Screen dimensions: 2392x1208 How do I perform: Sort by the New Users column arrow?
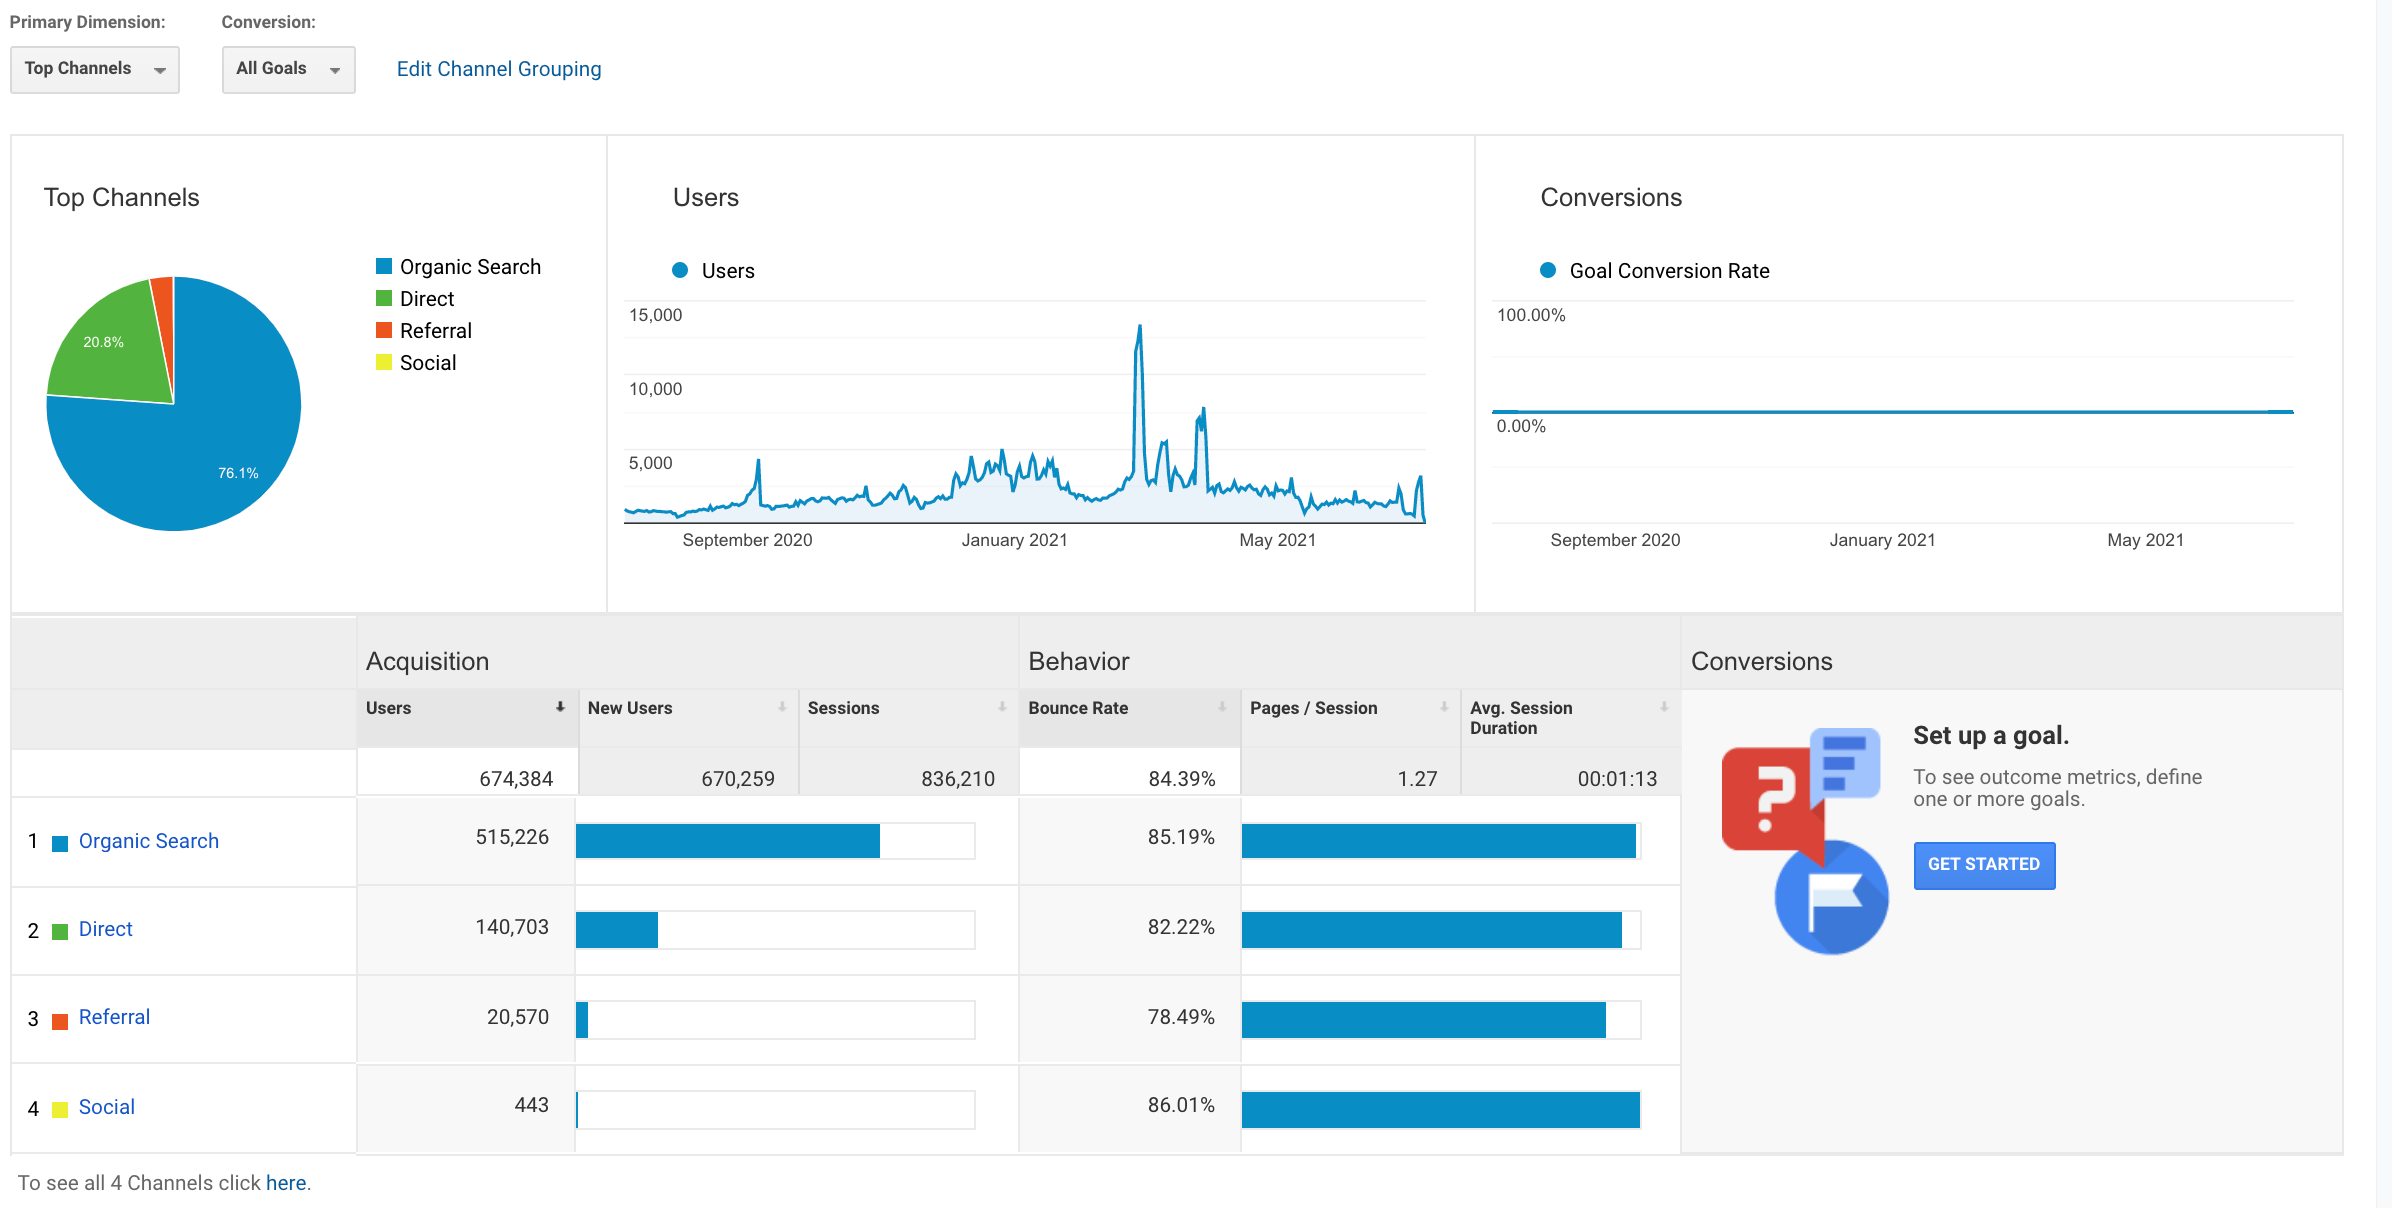coord(782,707)
